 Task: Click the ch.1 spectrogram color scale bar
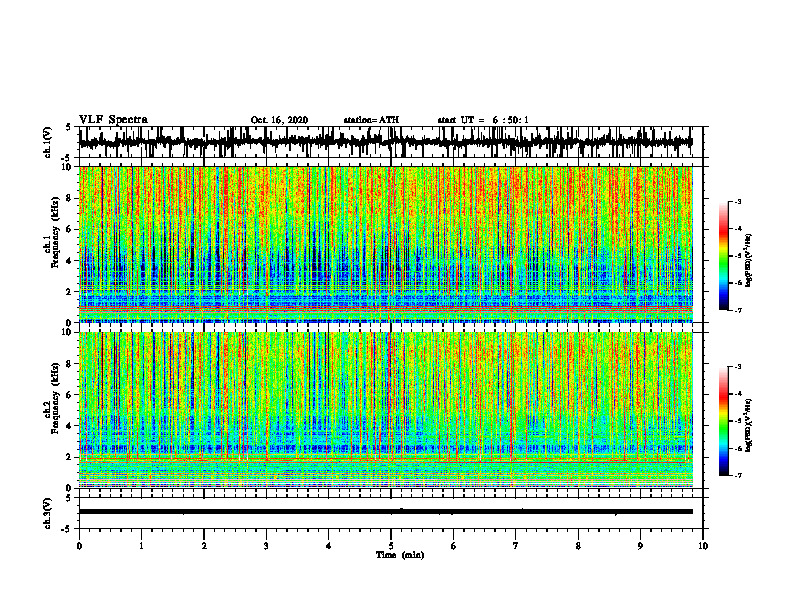(724, 256)
